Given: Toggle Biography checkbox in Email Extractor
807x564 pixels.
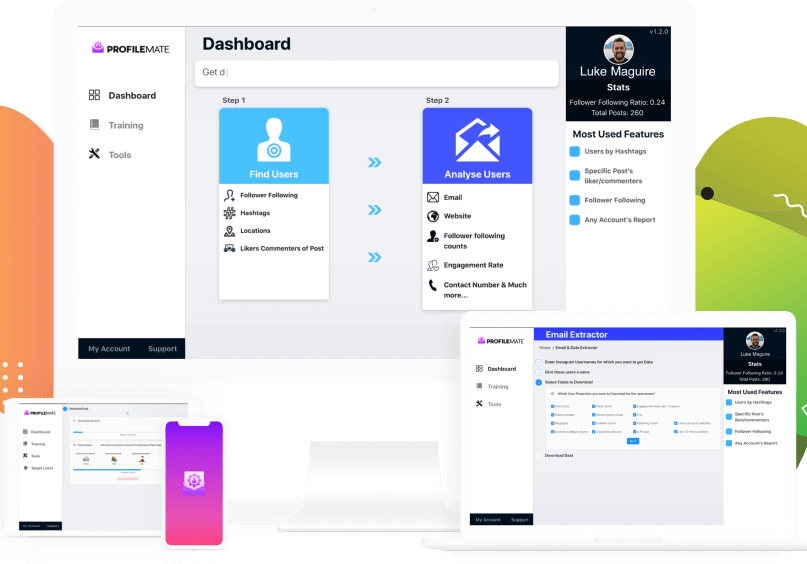Looking at the screenshot, I should coord(552,423).
